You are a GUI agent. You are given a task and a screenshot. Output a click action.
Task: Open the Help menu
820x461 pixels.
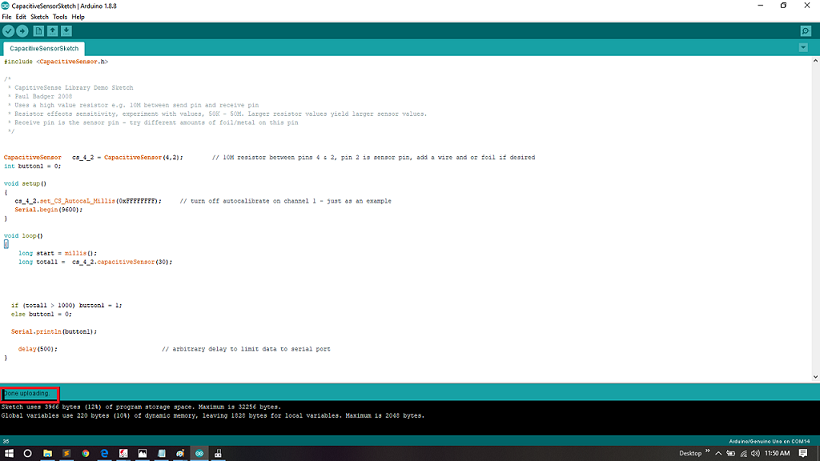tap(78, 17)
